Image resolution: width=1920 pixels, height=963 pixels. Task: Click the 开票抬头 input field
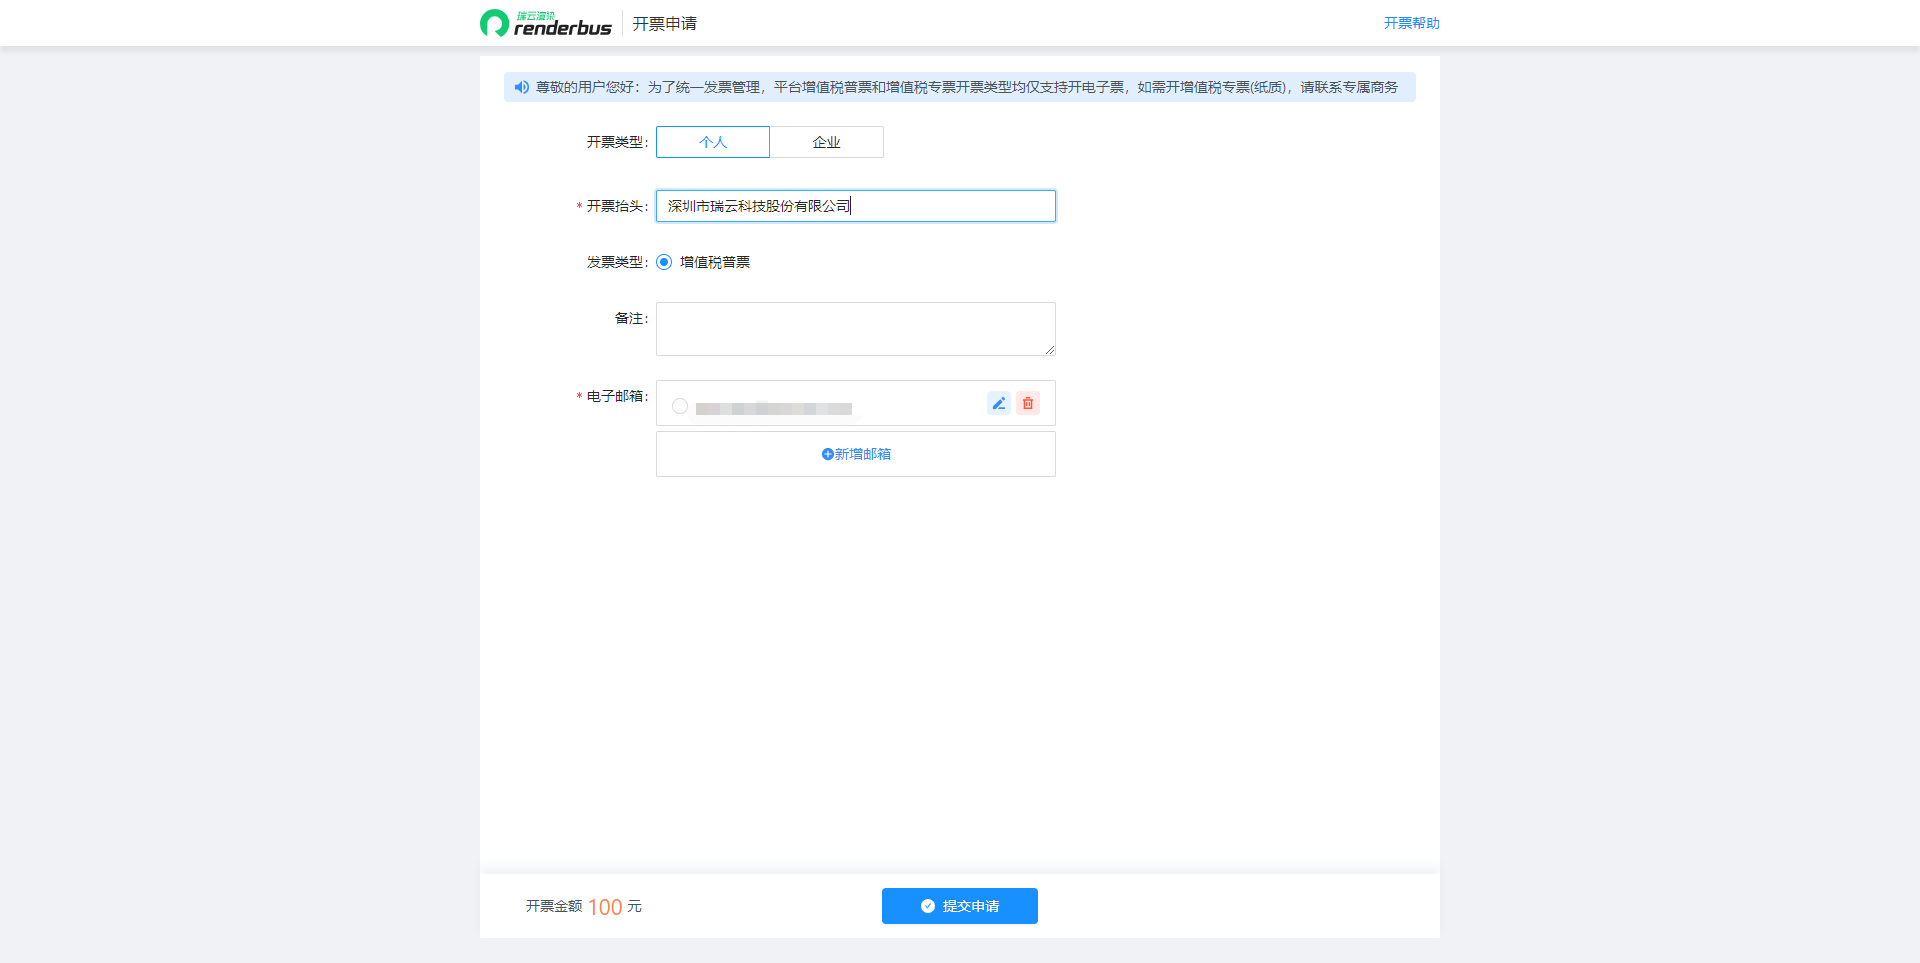(x=856, y=206)
